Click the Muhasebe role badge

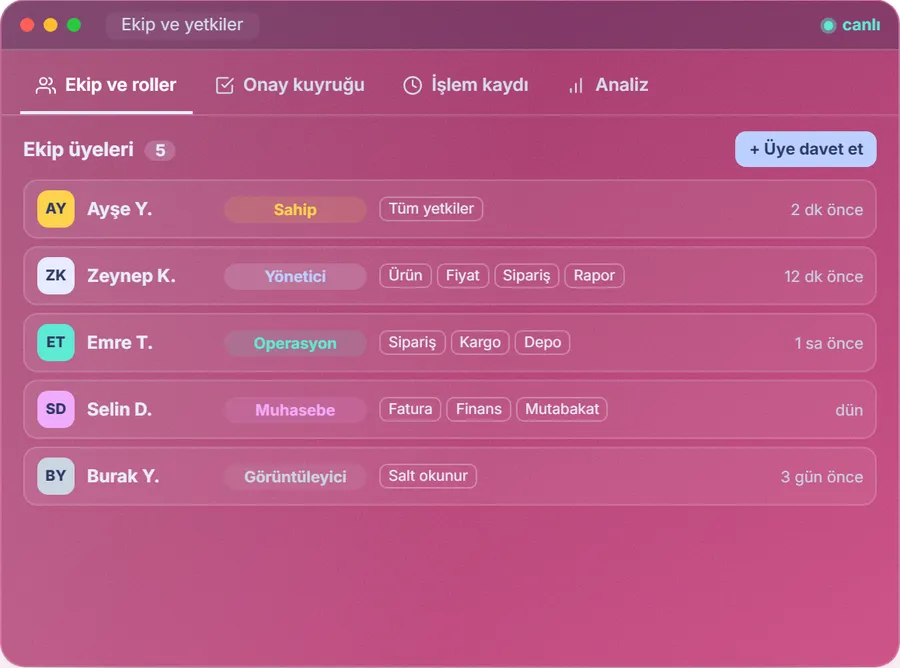(295, 410)
